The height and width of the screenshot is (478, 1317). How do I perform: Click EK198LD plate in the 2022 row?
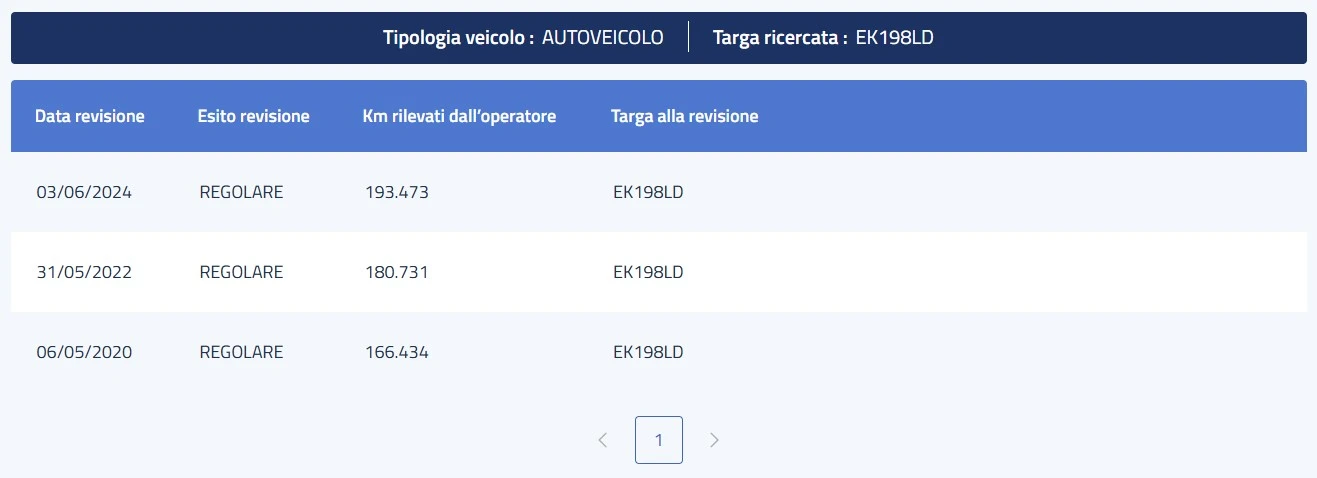(648, 272)
